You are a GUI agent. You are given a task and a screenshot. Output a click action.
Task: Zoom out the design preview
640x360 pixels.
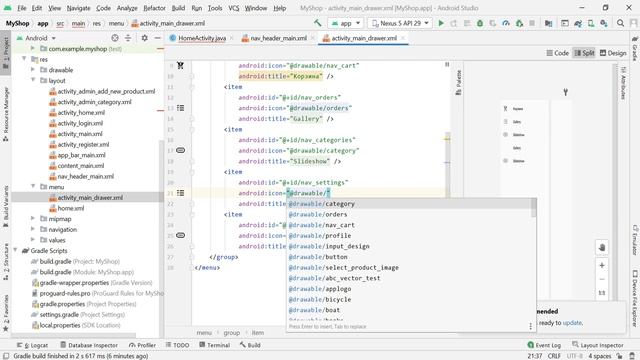coord(602,279)
